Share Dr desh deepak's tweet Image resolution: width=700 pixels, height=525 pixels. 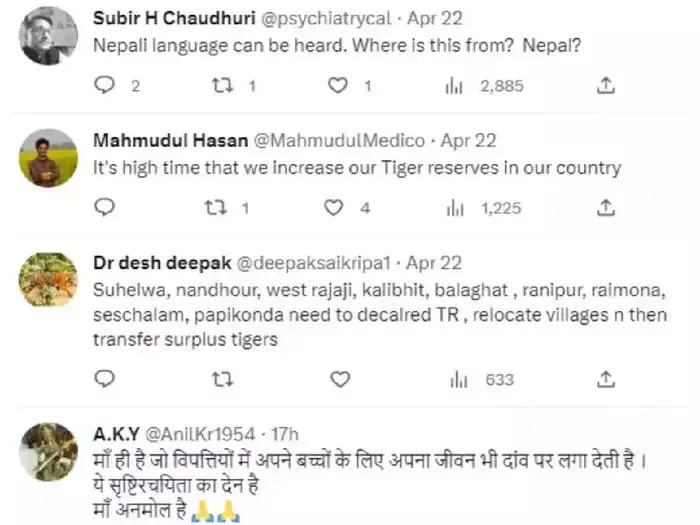[605, 379]
